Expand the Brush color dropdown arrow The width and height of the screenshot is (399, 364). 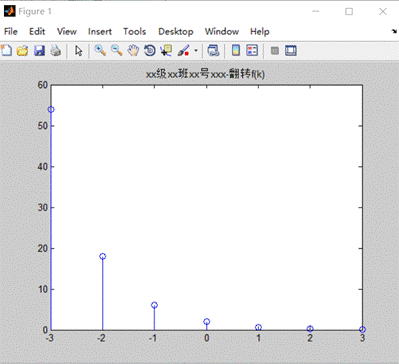tap(196, 51)
